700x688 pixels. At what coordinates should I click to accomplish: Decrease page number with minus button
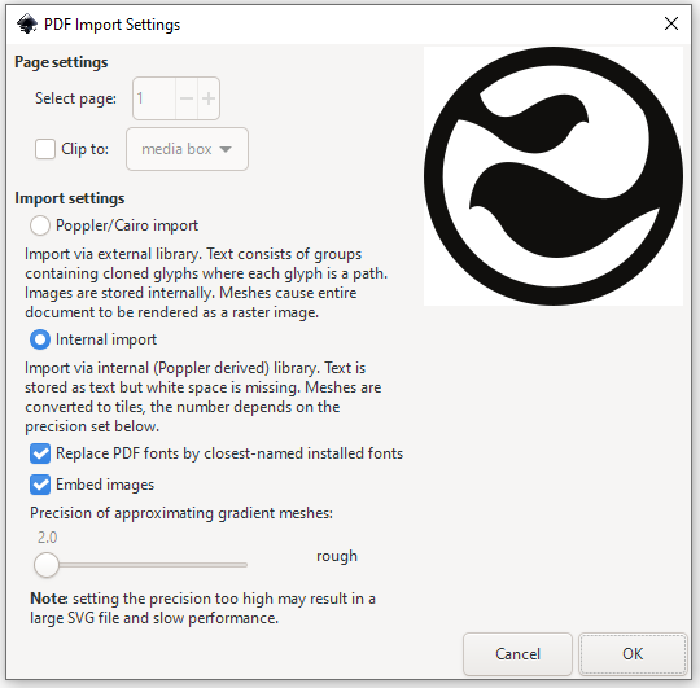[x=186, y=98]
